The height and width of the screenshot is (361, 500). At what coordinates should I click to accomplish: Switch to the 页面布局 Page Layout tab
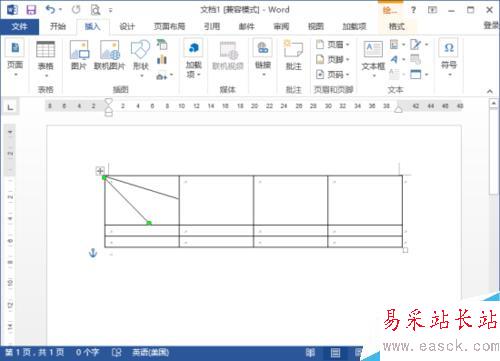[x=169, y=26]
